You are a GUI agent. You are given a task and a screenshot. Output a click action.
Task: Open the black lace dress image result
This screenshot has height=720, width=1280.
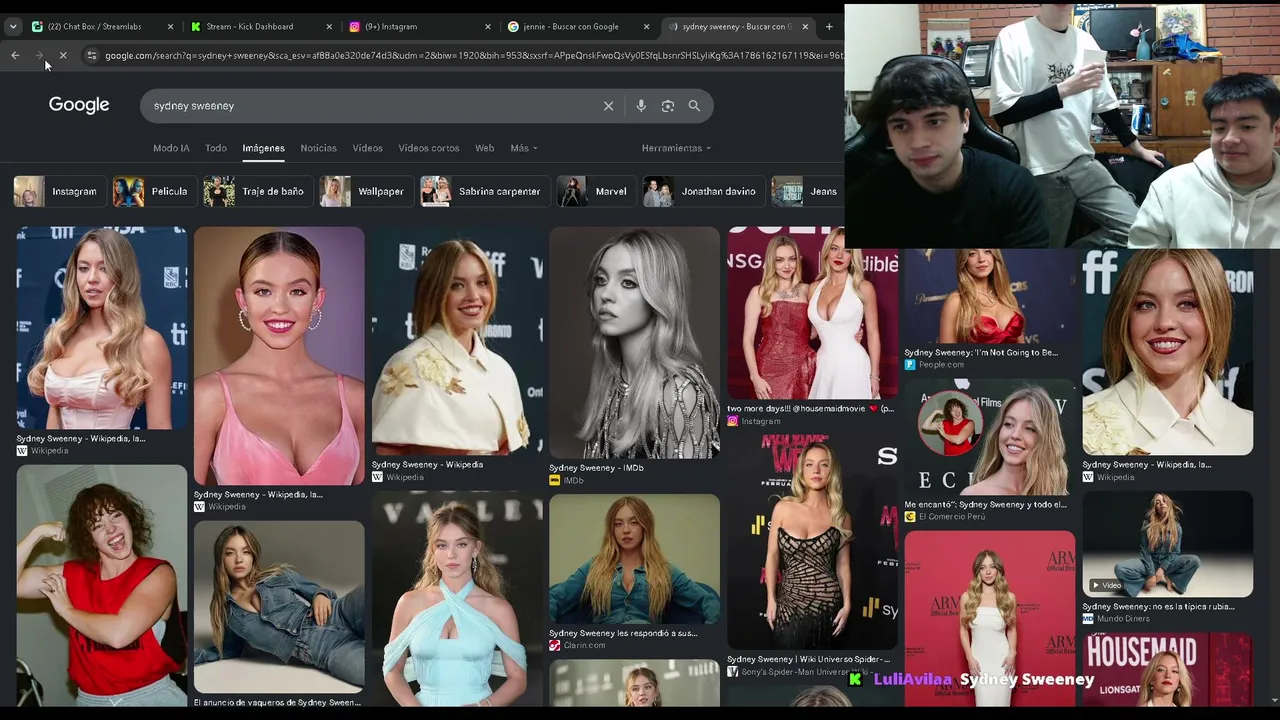click(812, 541)
